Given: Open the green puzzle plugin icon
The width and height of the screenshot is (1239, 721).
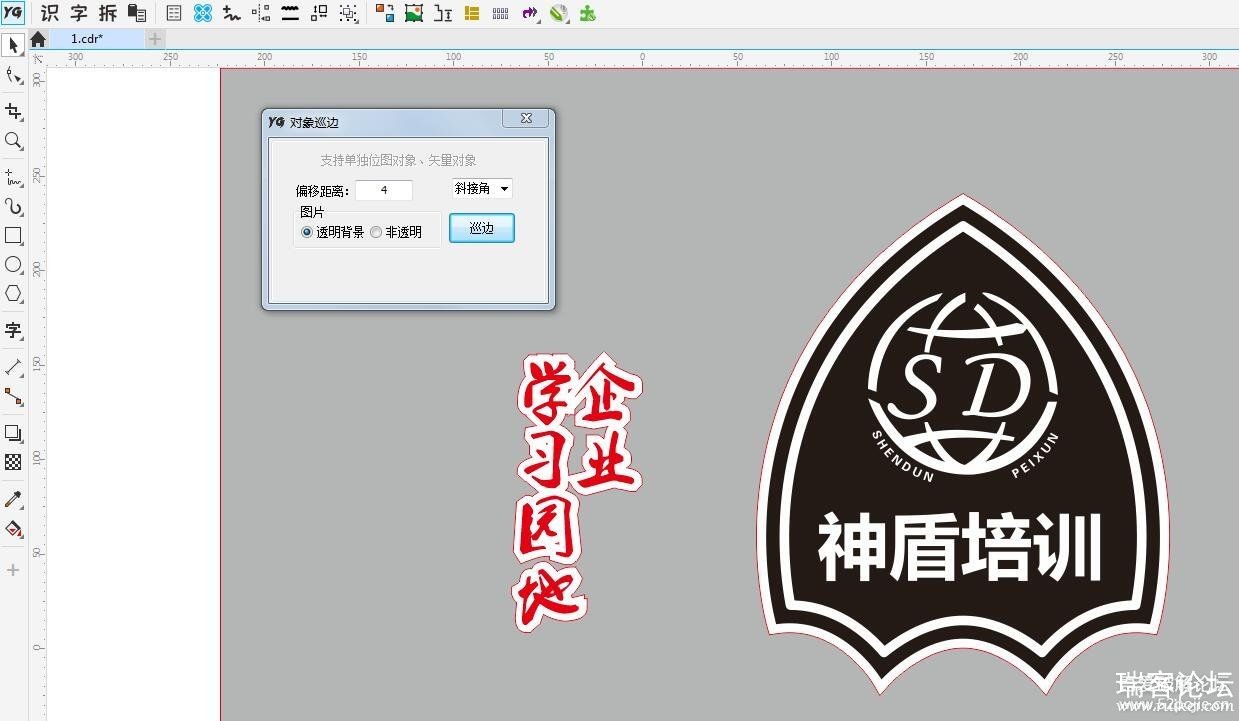Looking at the screenshot, I should pos(588,13).
